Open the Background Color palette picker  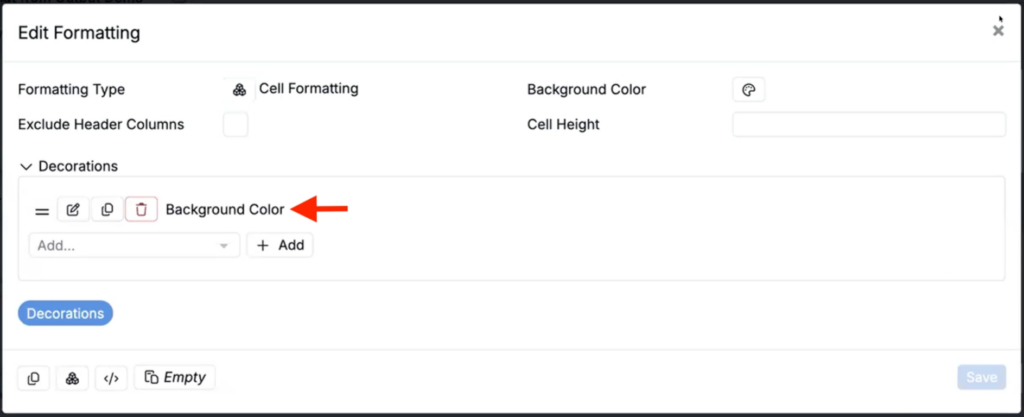[748, 90]
